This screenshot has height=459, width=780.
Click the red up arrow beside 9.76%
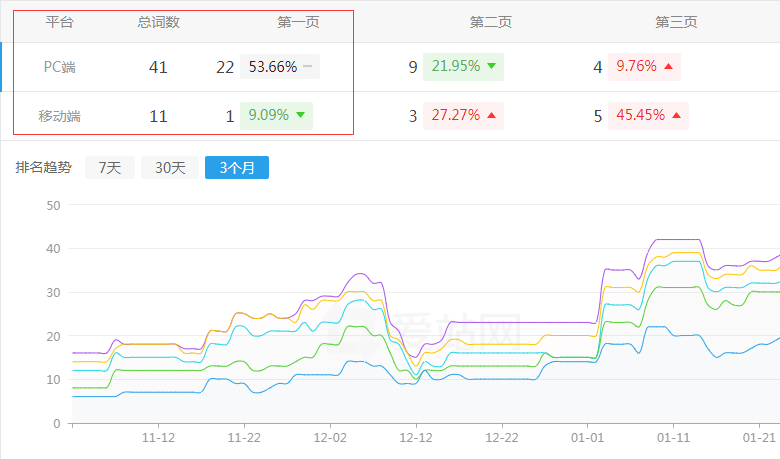pos(668,67)
